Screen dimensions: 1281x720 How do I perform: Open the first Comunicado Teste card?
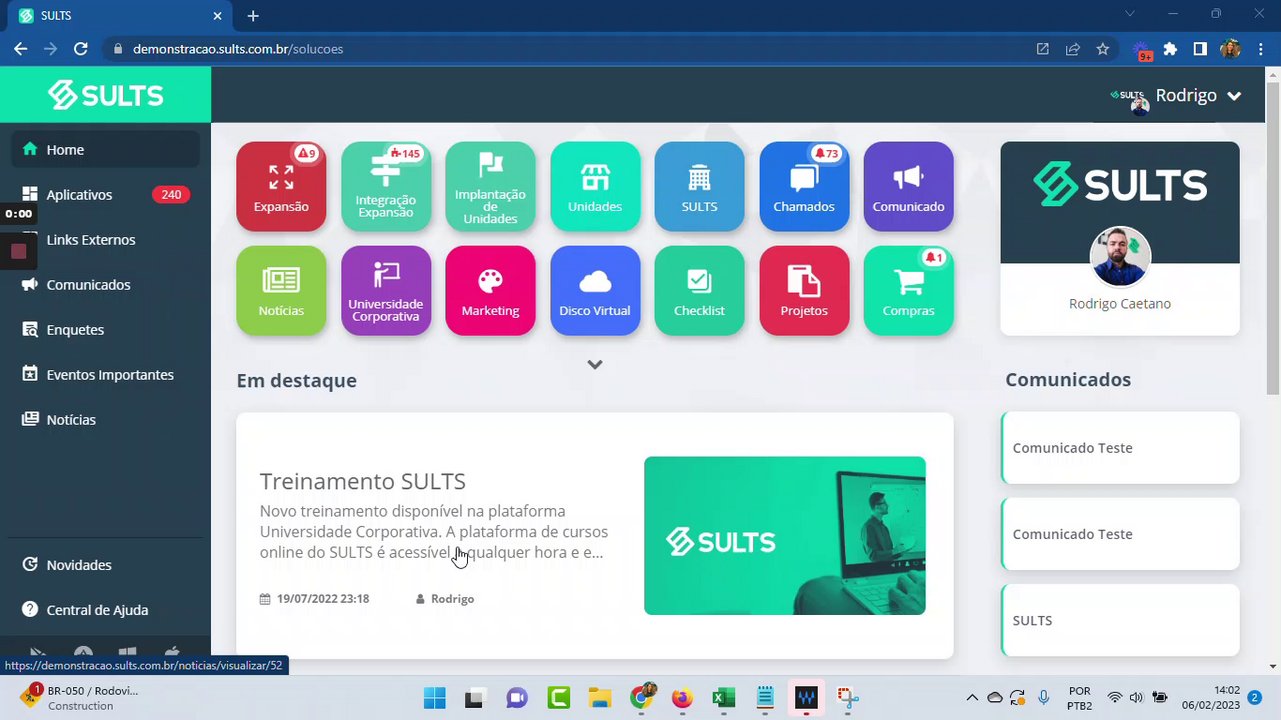[1120, 448]
